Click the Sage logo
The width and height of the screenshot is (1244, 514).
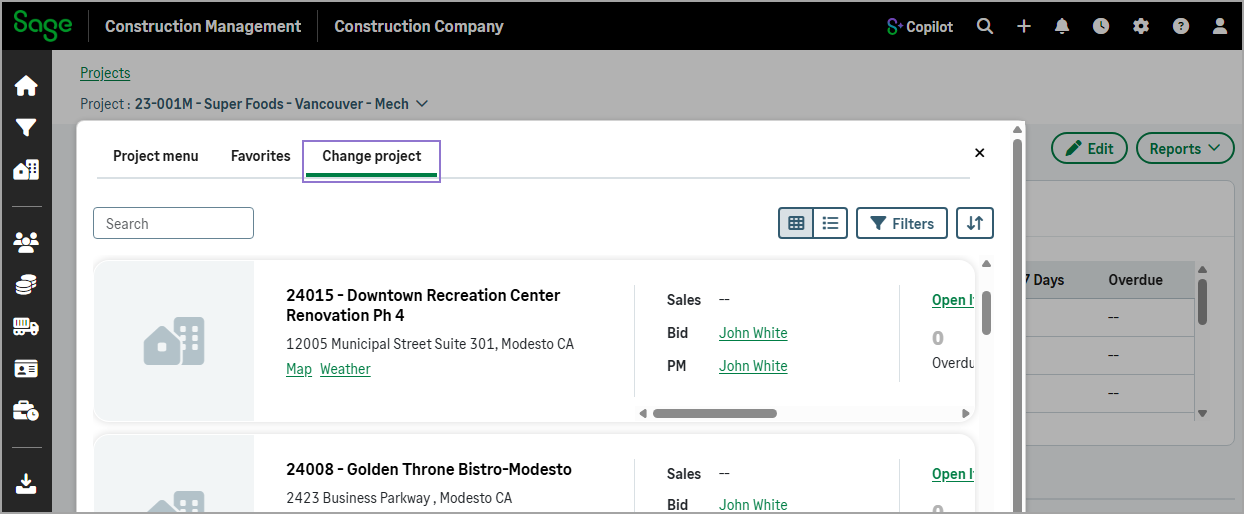point(42,25)
